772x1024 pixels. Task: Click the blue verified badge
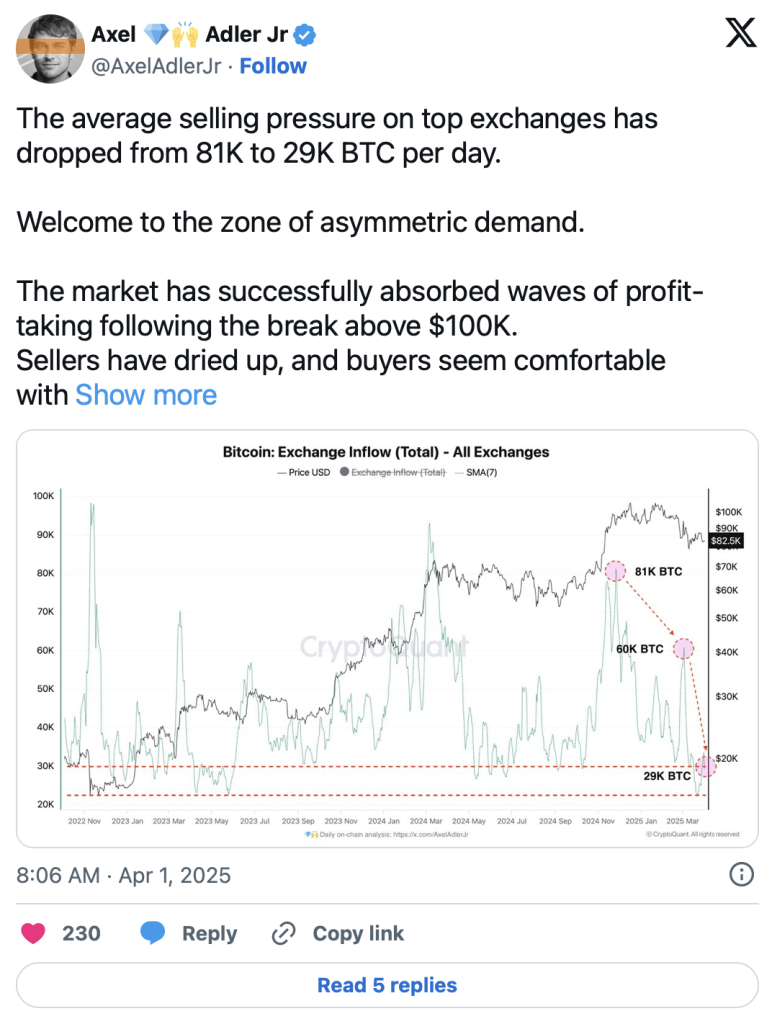(305, 36)
